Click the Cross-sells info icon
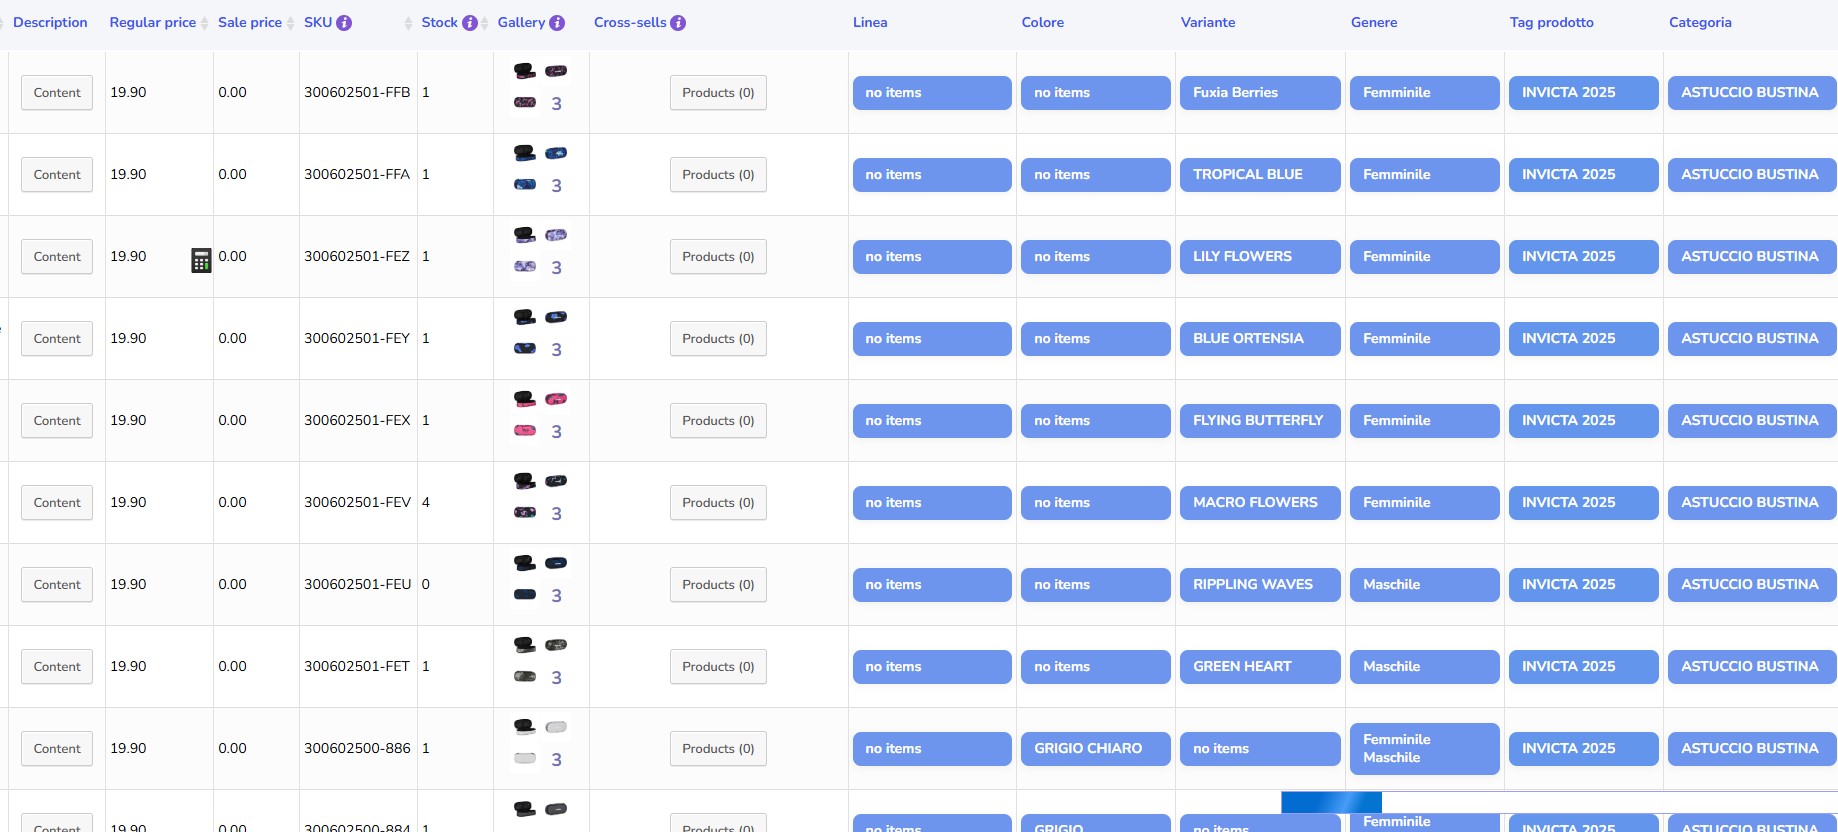The image size is (1838, 832). click(678, 23)
